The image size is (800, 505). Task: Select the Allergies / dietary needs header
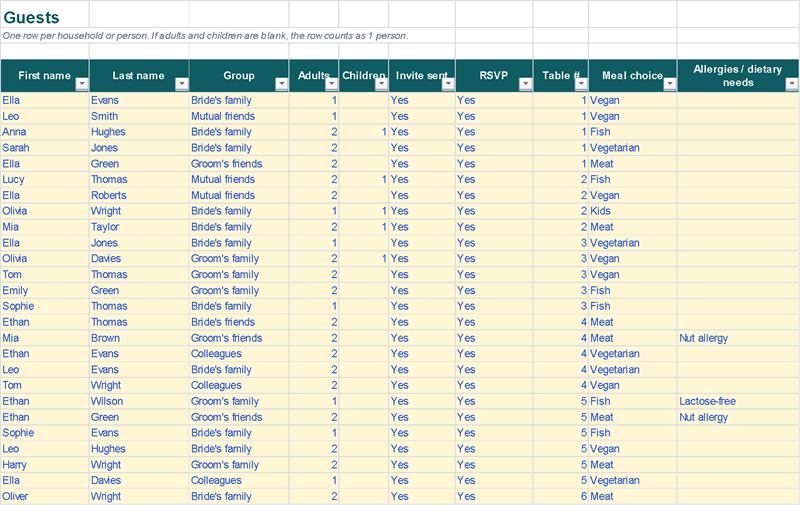[738, 76]
